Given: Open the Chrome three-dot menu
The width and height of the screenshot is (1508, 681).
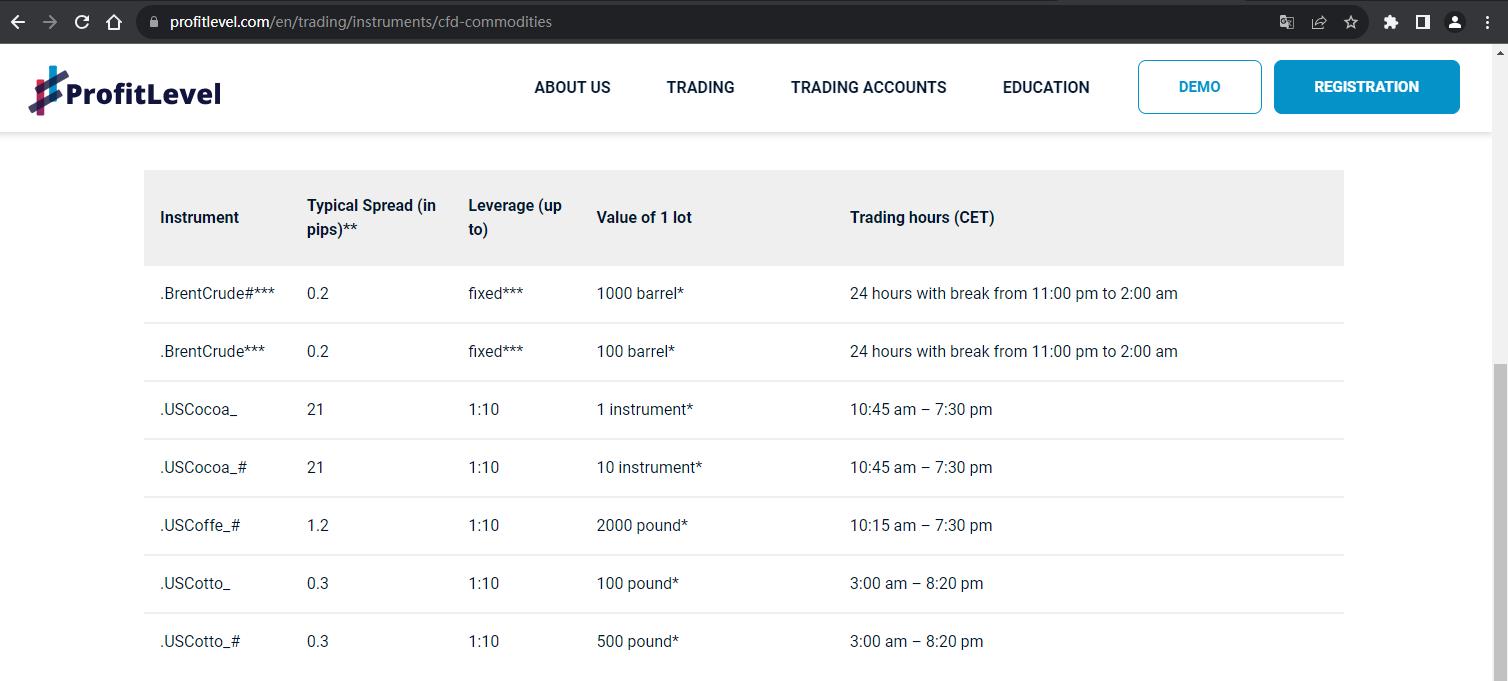Looking at the screenshot, I should [1487, 22].
